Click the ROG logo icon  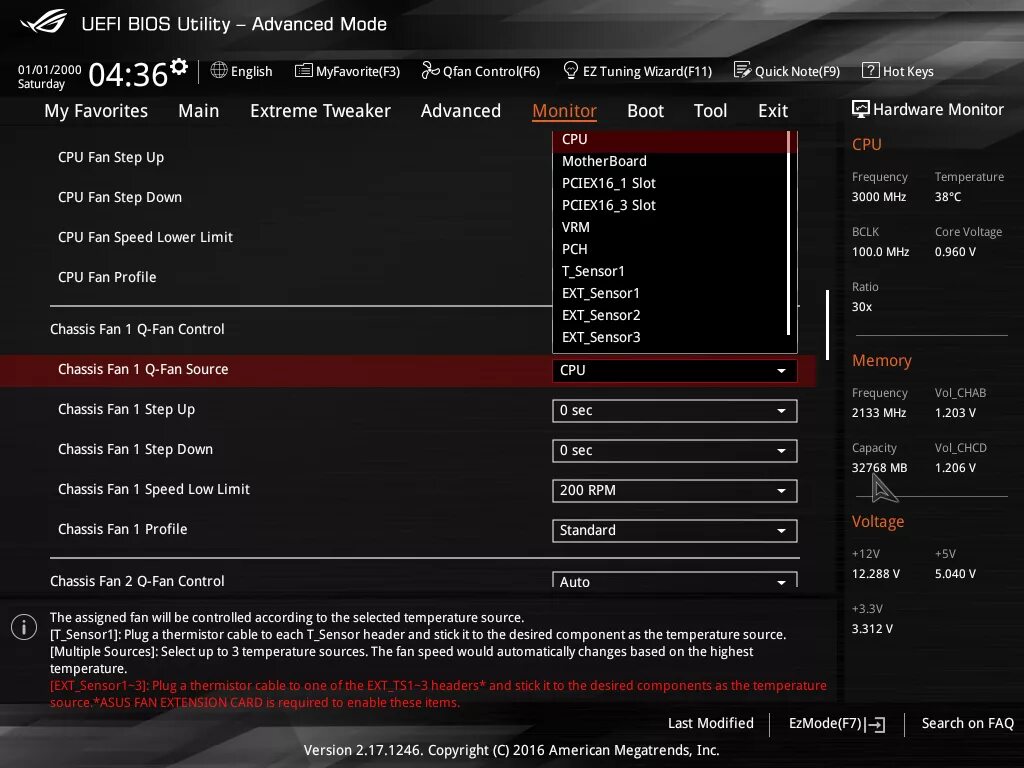(44, 22)
